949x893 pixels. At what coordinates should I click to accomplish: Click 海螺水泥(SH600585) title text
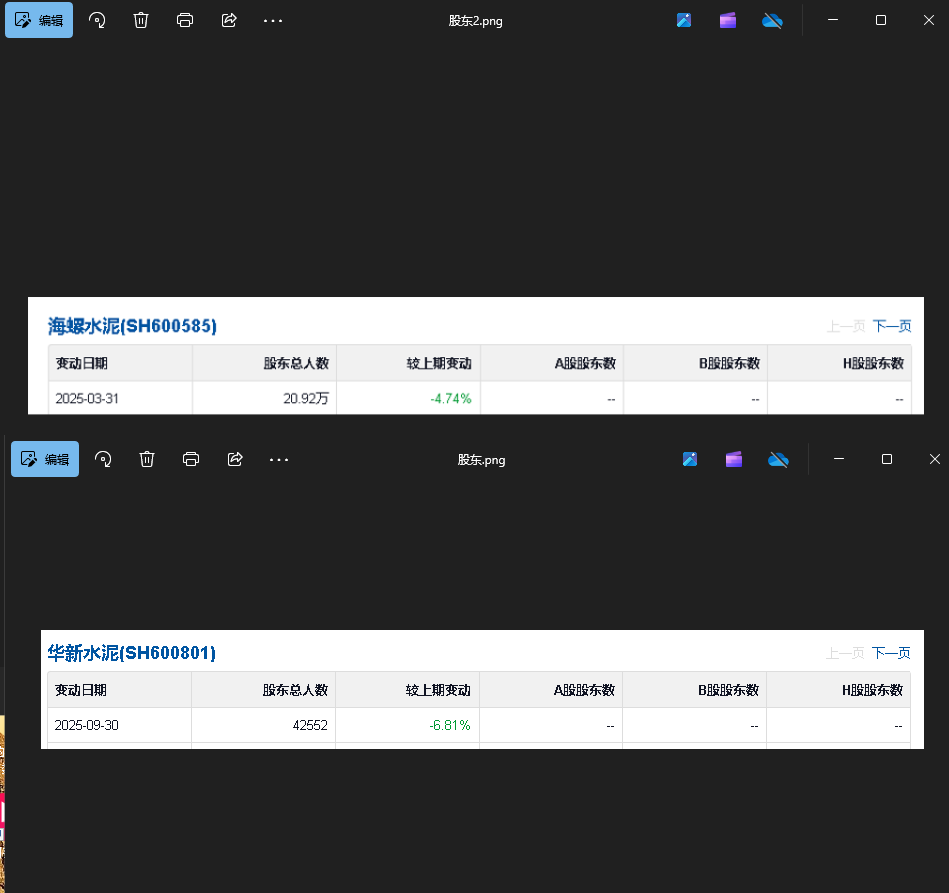[x=132, y=326]
